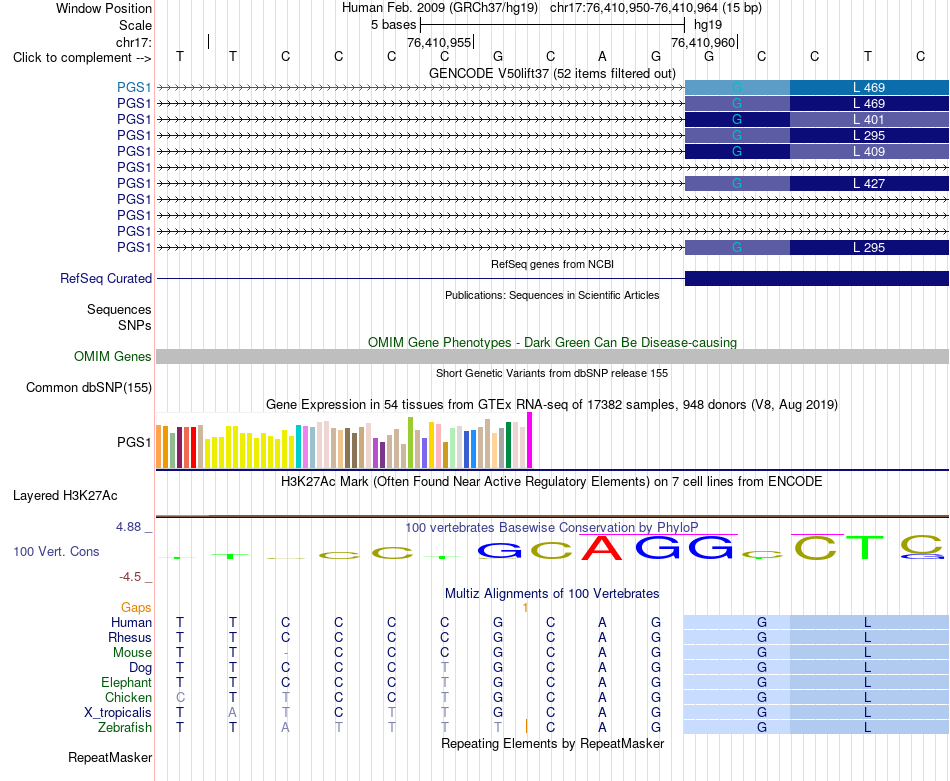
Task: Click the hg19 label next to scale
Action: tap(708, 25)
